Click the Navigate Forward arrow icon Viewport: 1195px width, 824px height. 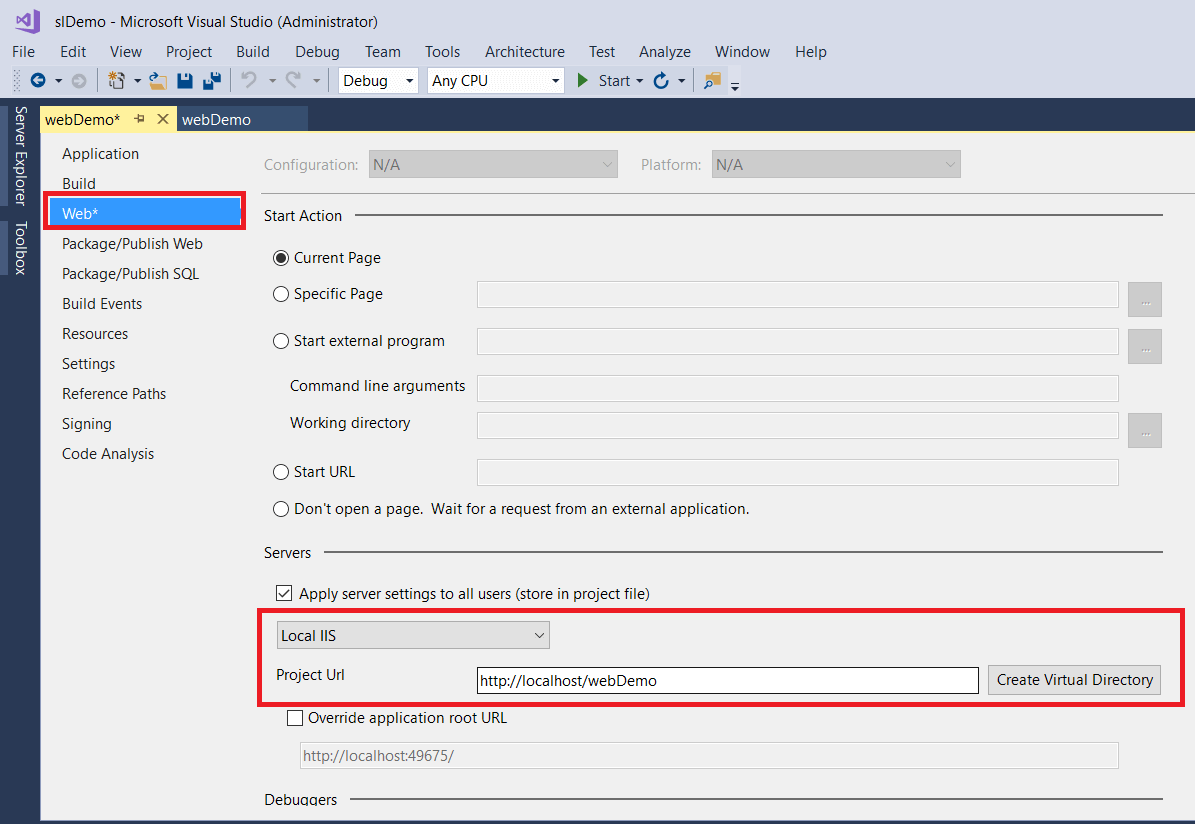coord(78,80)
